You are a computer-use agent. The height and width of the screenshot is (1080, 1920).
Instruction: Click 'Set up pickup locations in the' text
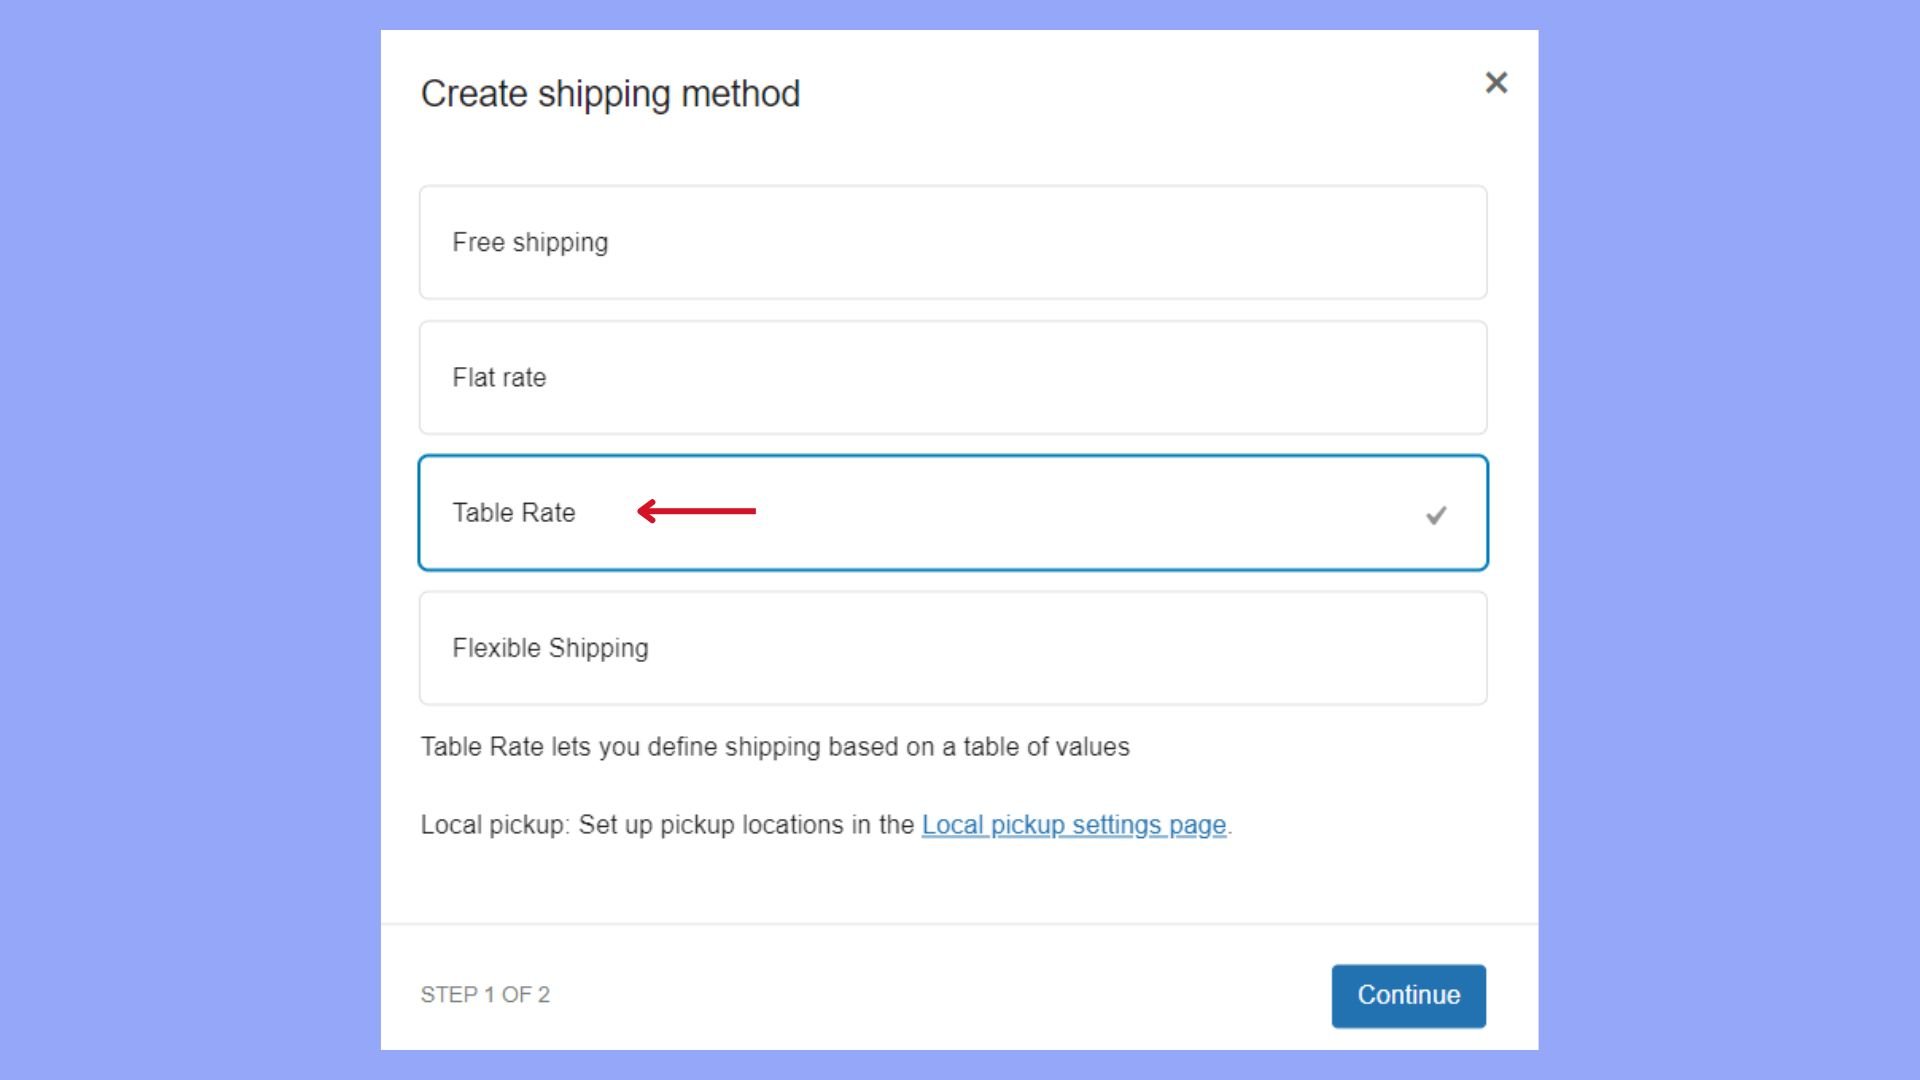pyautogui.click(x=746, y=825)
